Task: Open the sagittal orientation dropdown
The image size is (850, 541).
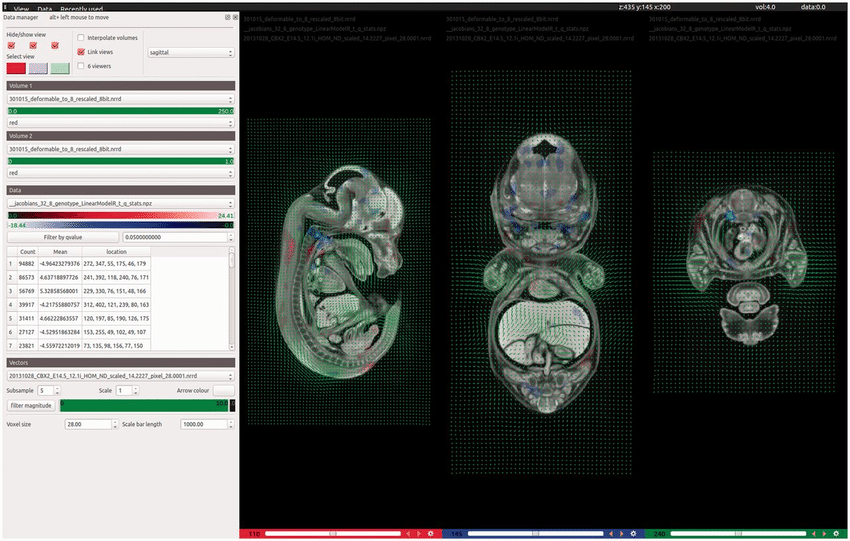Action: pos(190,52)
